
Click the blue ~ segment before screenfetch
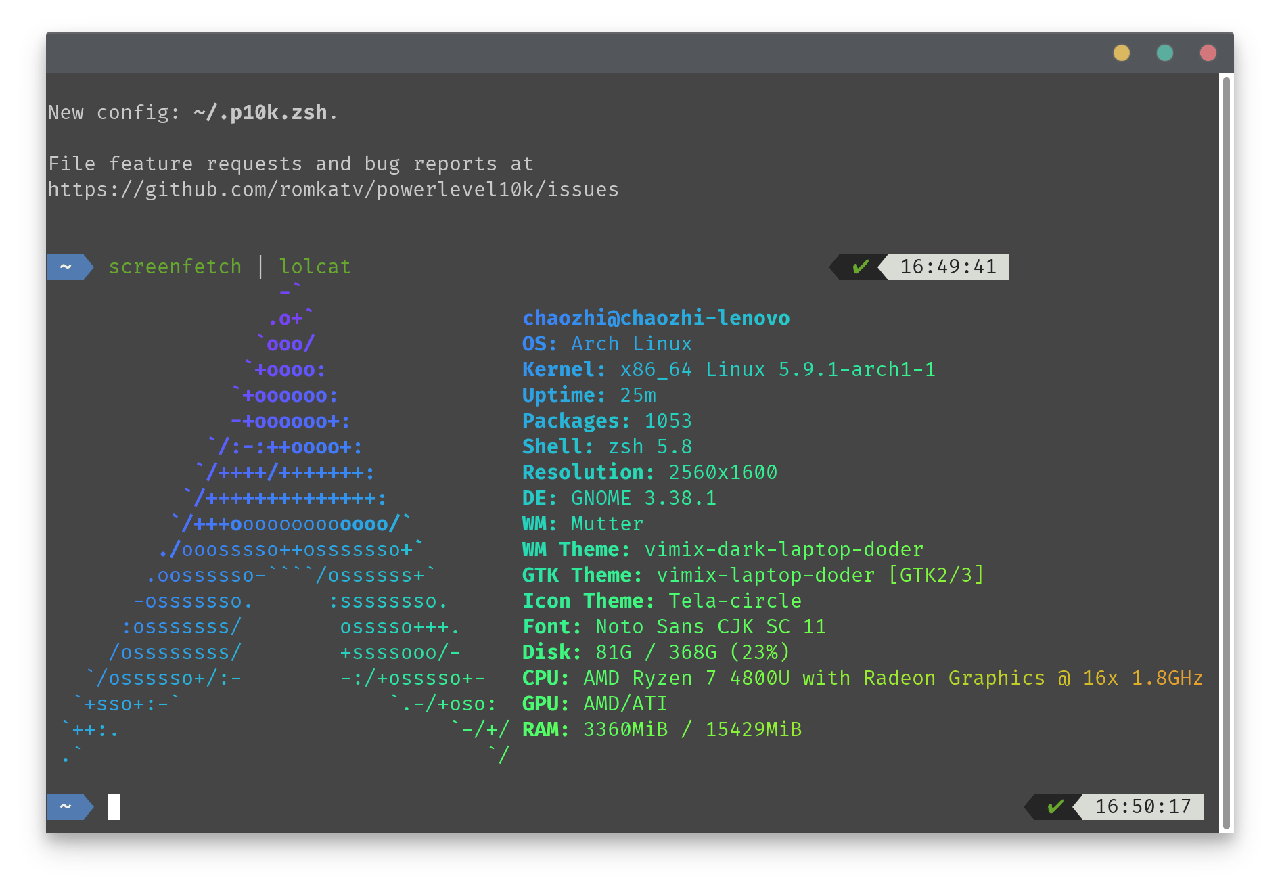point(66,267)
